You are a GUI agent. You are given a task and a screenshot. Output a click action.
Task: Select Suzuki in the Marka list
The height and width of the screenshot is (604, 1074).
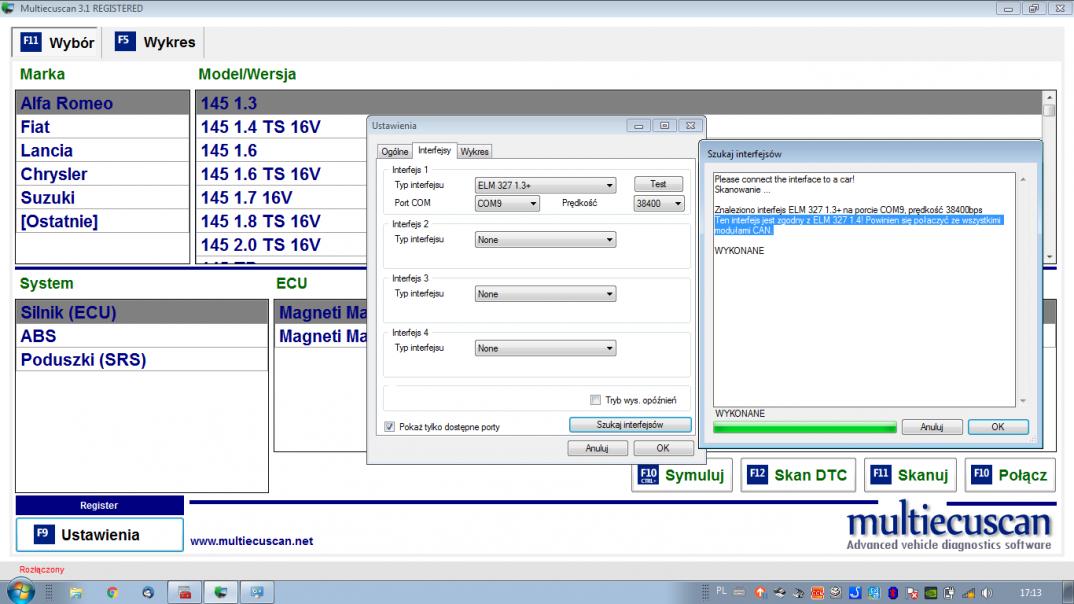coord(103,198)
